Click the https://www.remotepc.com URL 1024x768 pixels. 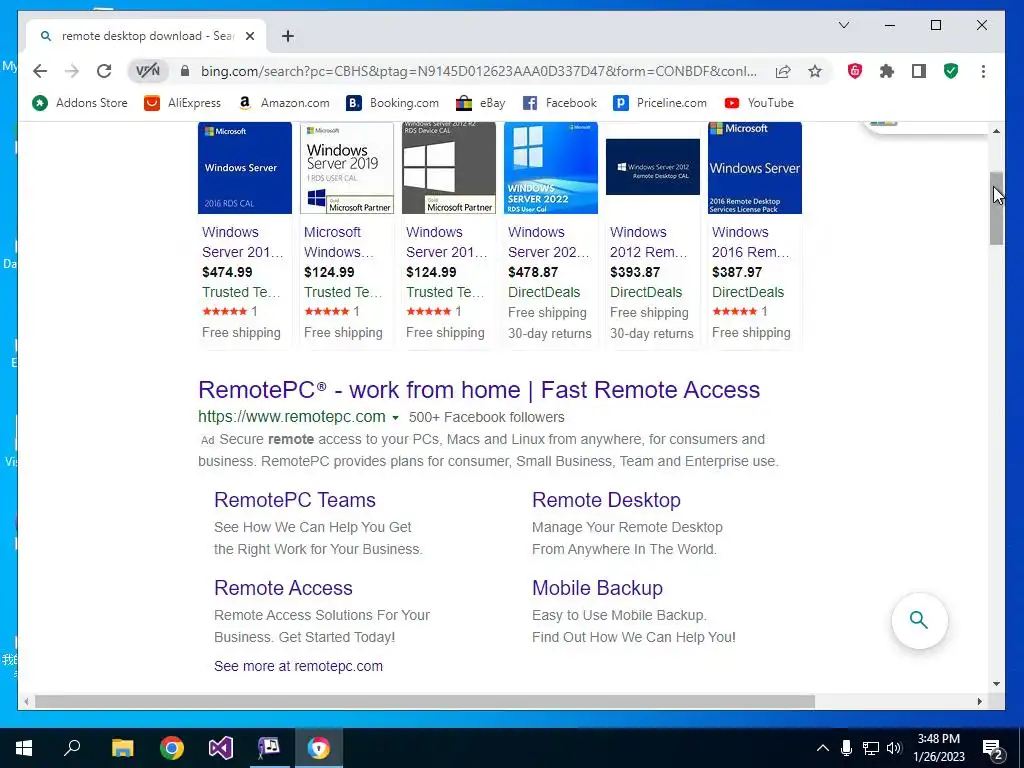[291, 417]
